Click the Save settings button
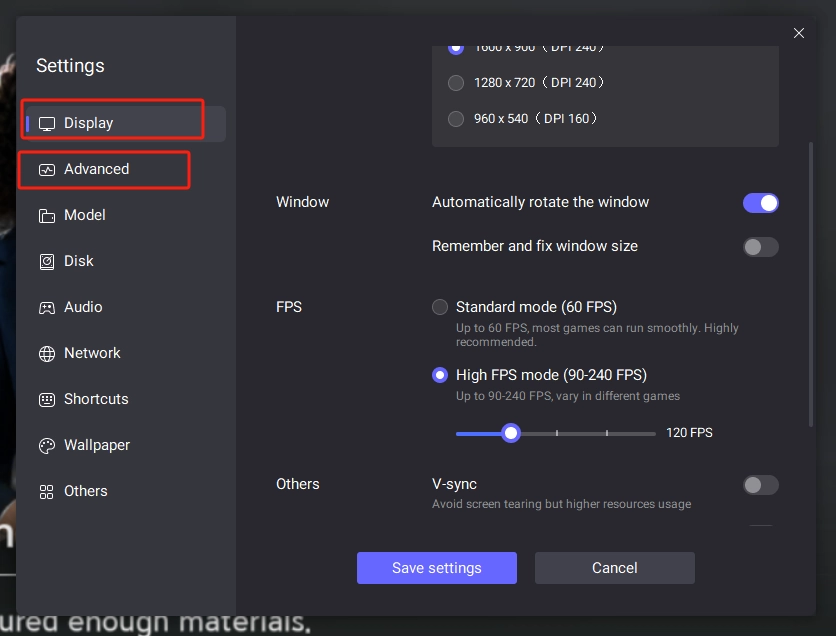Screen dimensions: 836x636 437,568
